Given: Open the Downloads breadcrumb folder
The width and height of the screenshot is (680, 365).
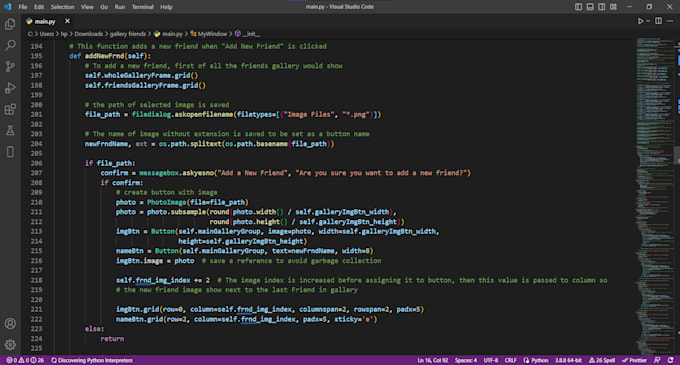Looking at the screenshot, I should [88, 34].
